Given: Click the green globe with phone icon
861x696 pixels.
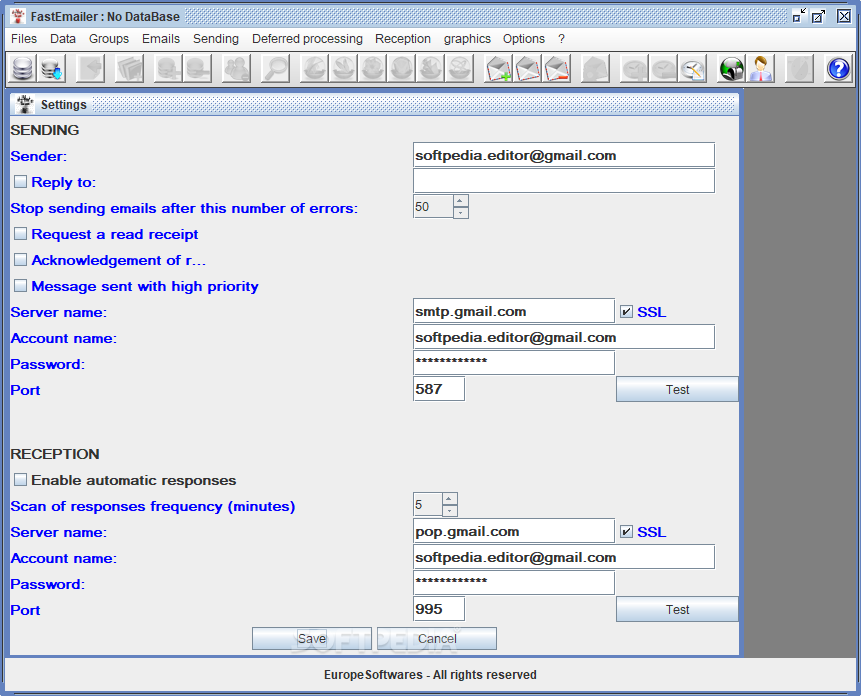Looking at the screenshot, I should point(731,69).
